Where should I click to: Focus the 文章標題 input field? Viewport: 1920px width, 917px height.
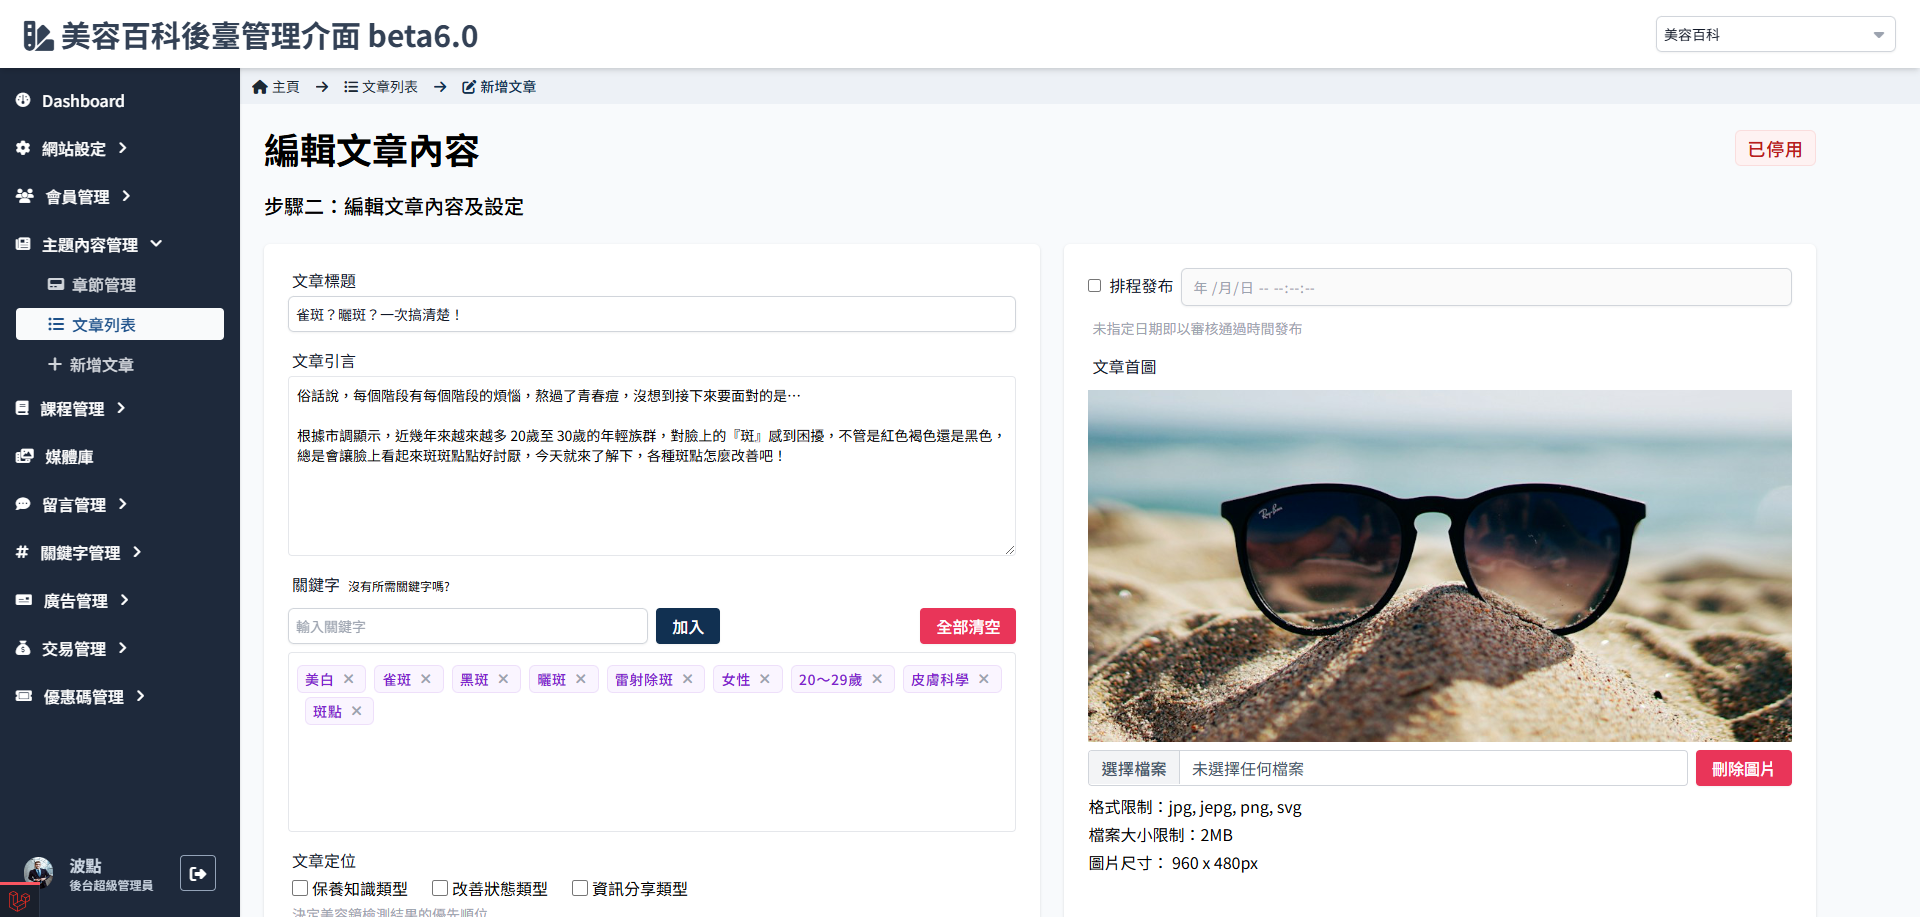(x=652, y=314)
